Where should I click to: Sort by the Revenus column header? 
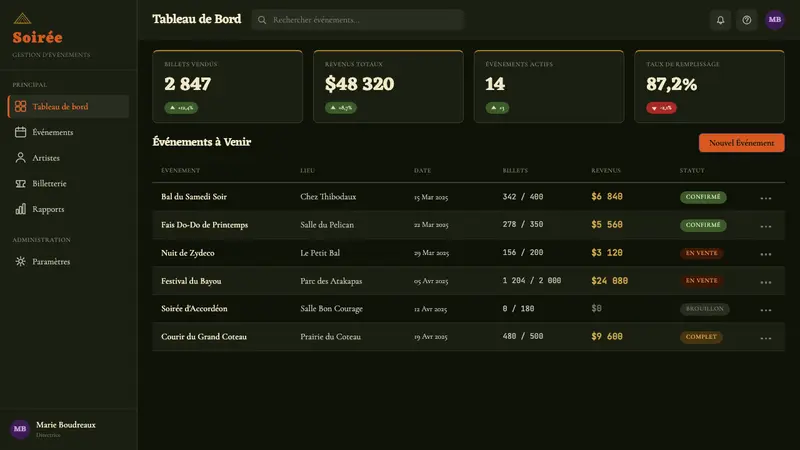pyautogui.click(x=606, y=170)
